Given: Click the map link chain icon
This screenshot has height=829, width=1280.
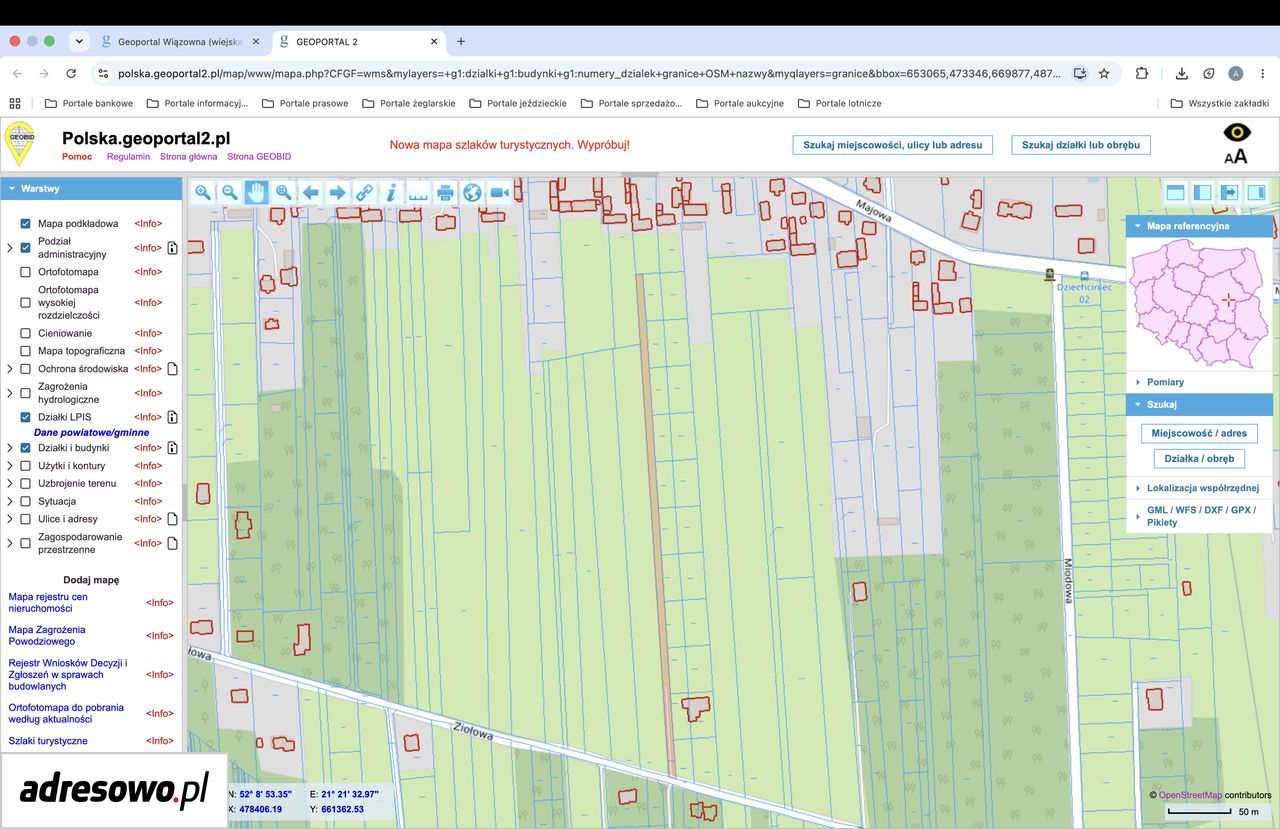Looking at the screenshot, I should pos(365,193).
